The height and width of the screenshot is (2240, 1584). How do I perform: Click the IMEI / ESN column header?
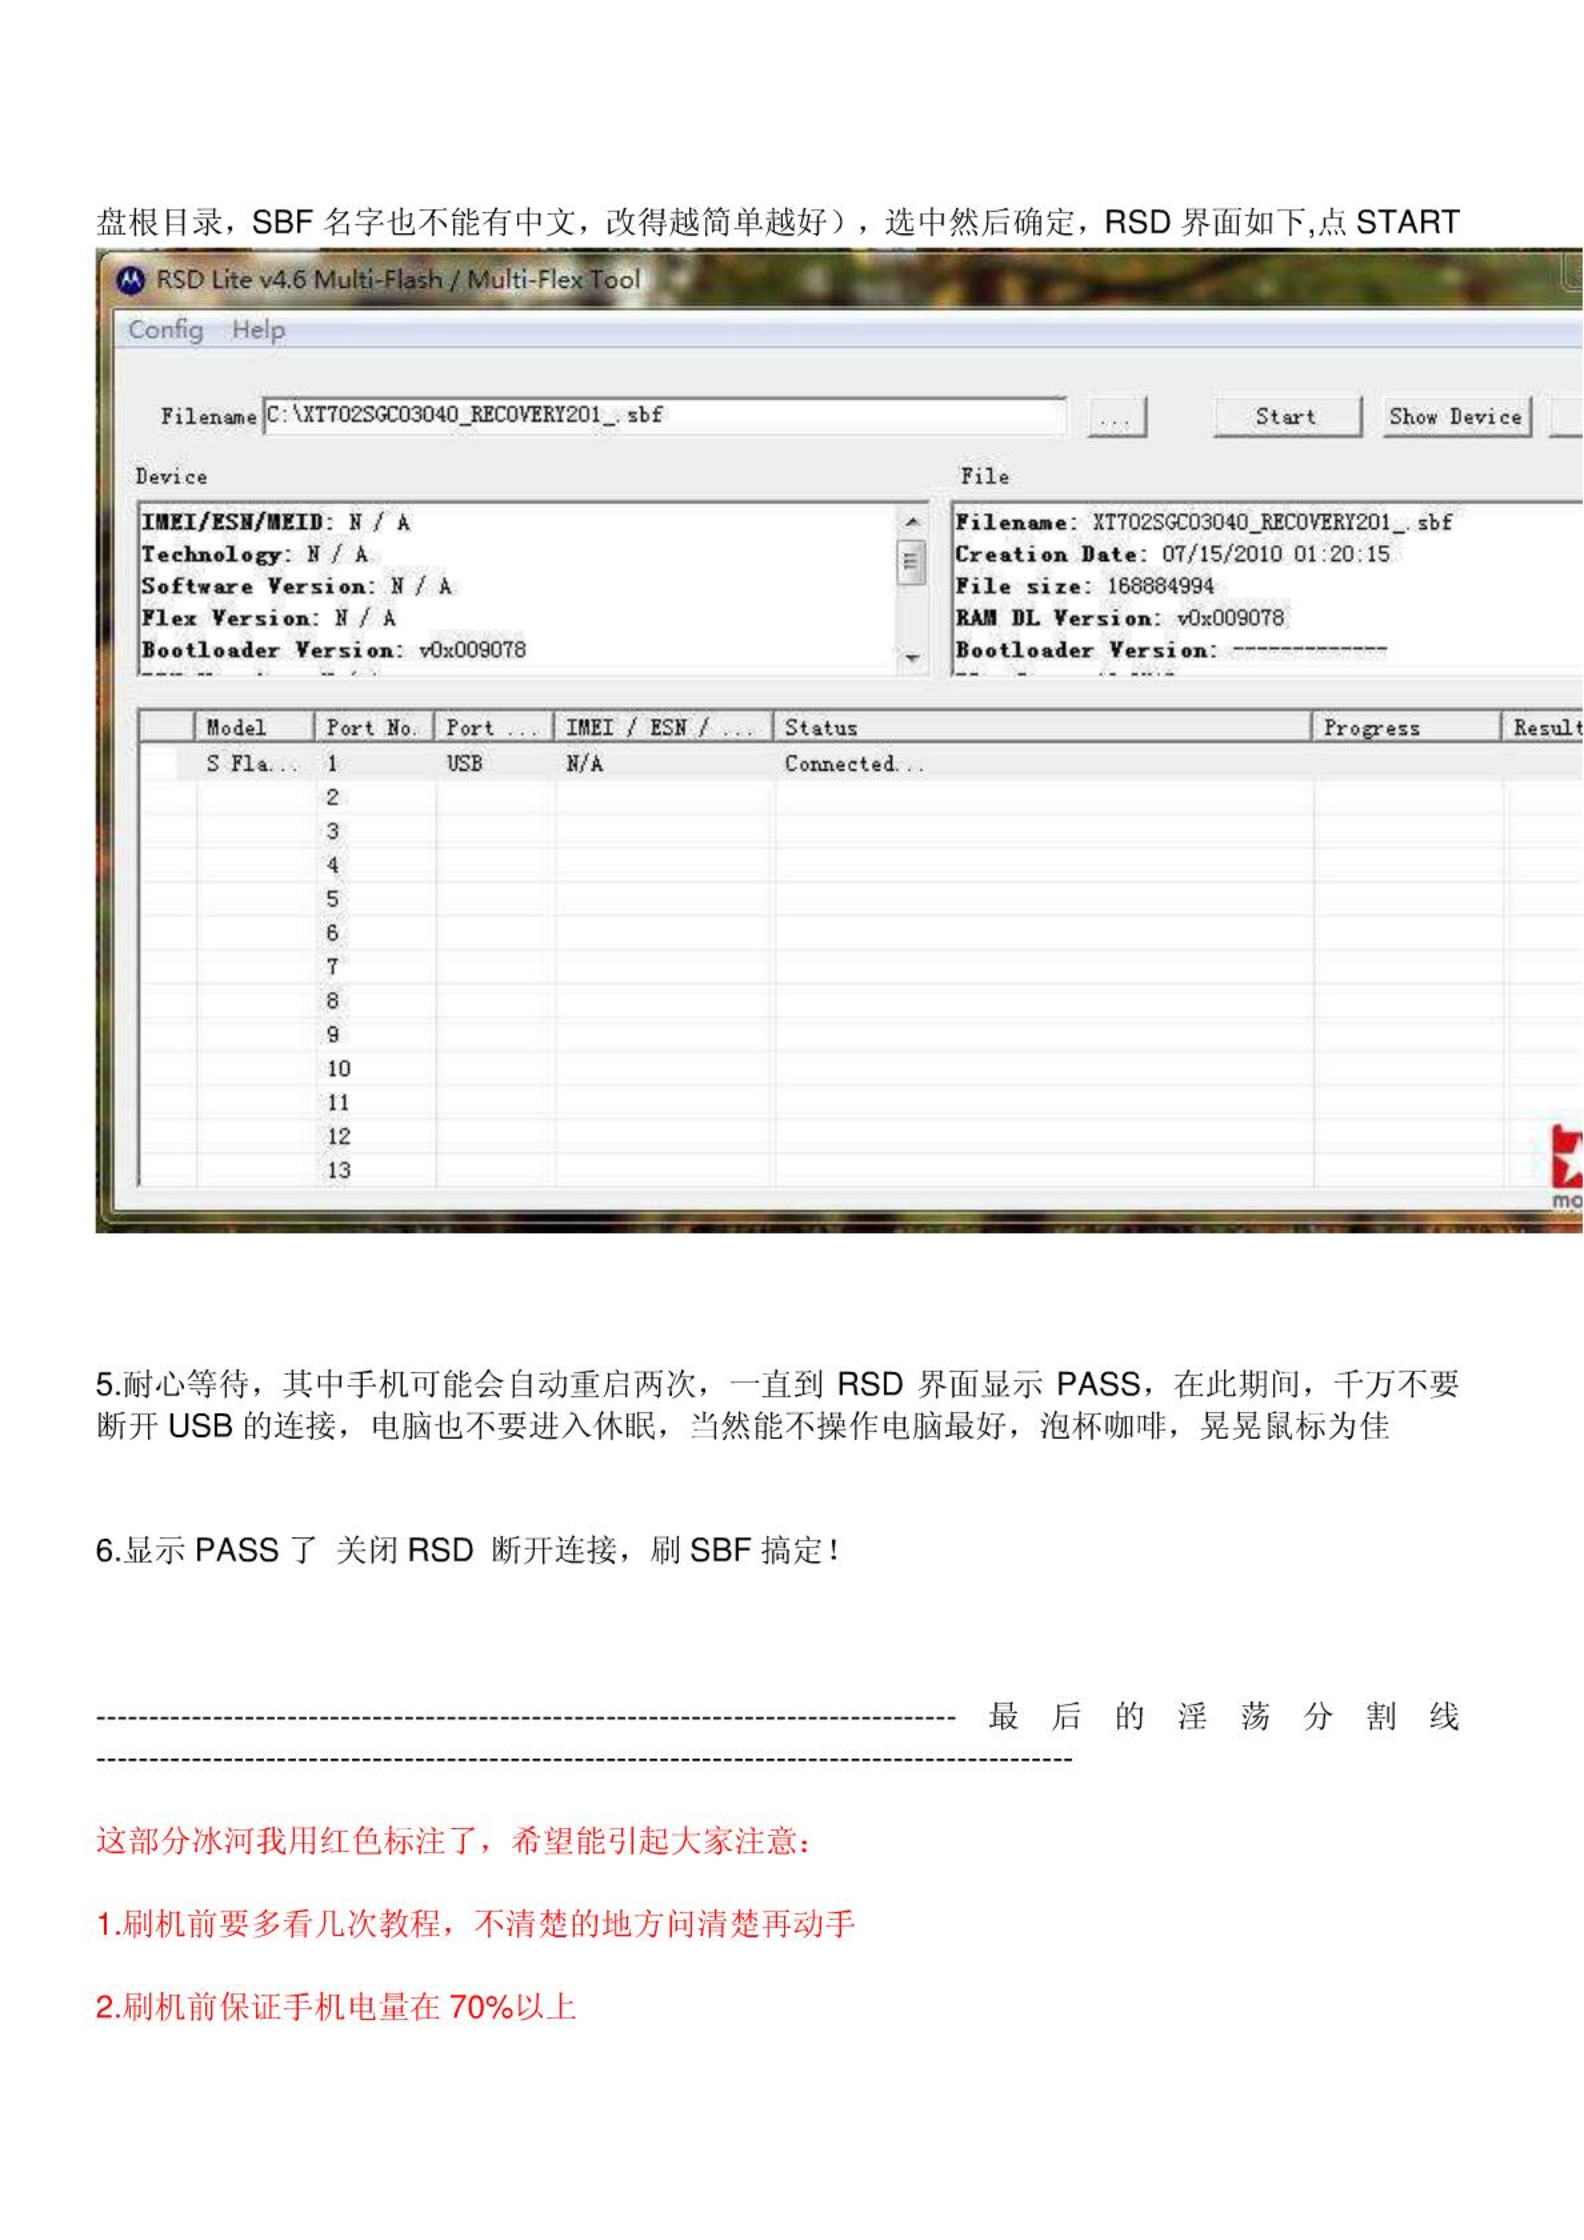(664, 727)
